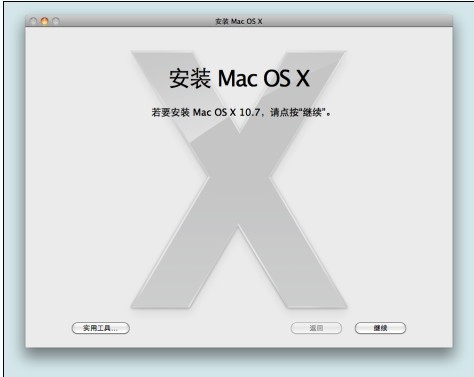Screen dimensions: 474x377
Task: Click the text 若要安装 Mac OS X 10.7
Action: [x=206, y=112]
